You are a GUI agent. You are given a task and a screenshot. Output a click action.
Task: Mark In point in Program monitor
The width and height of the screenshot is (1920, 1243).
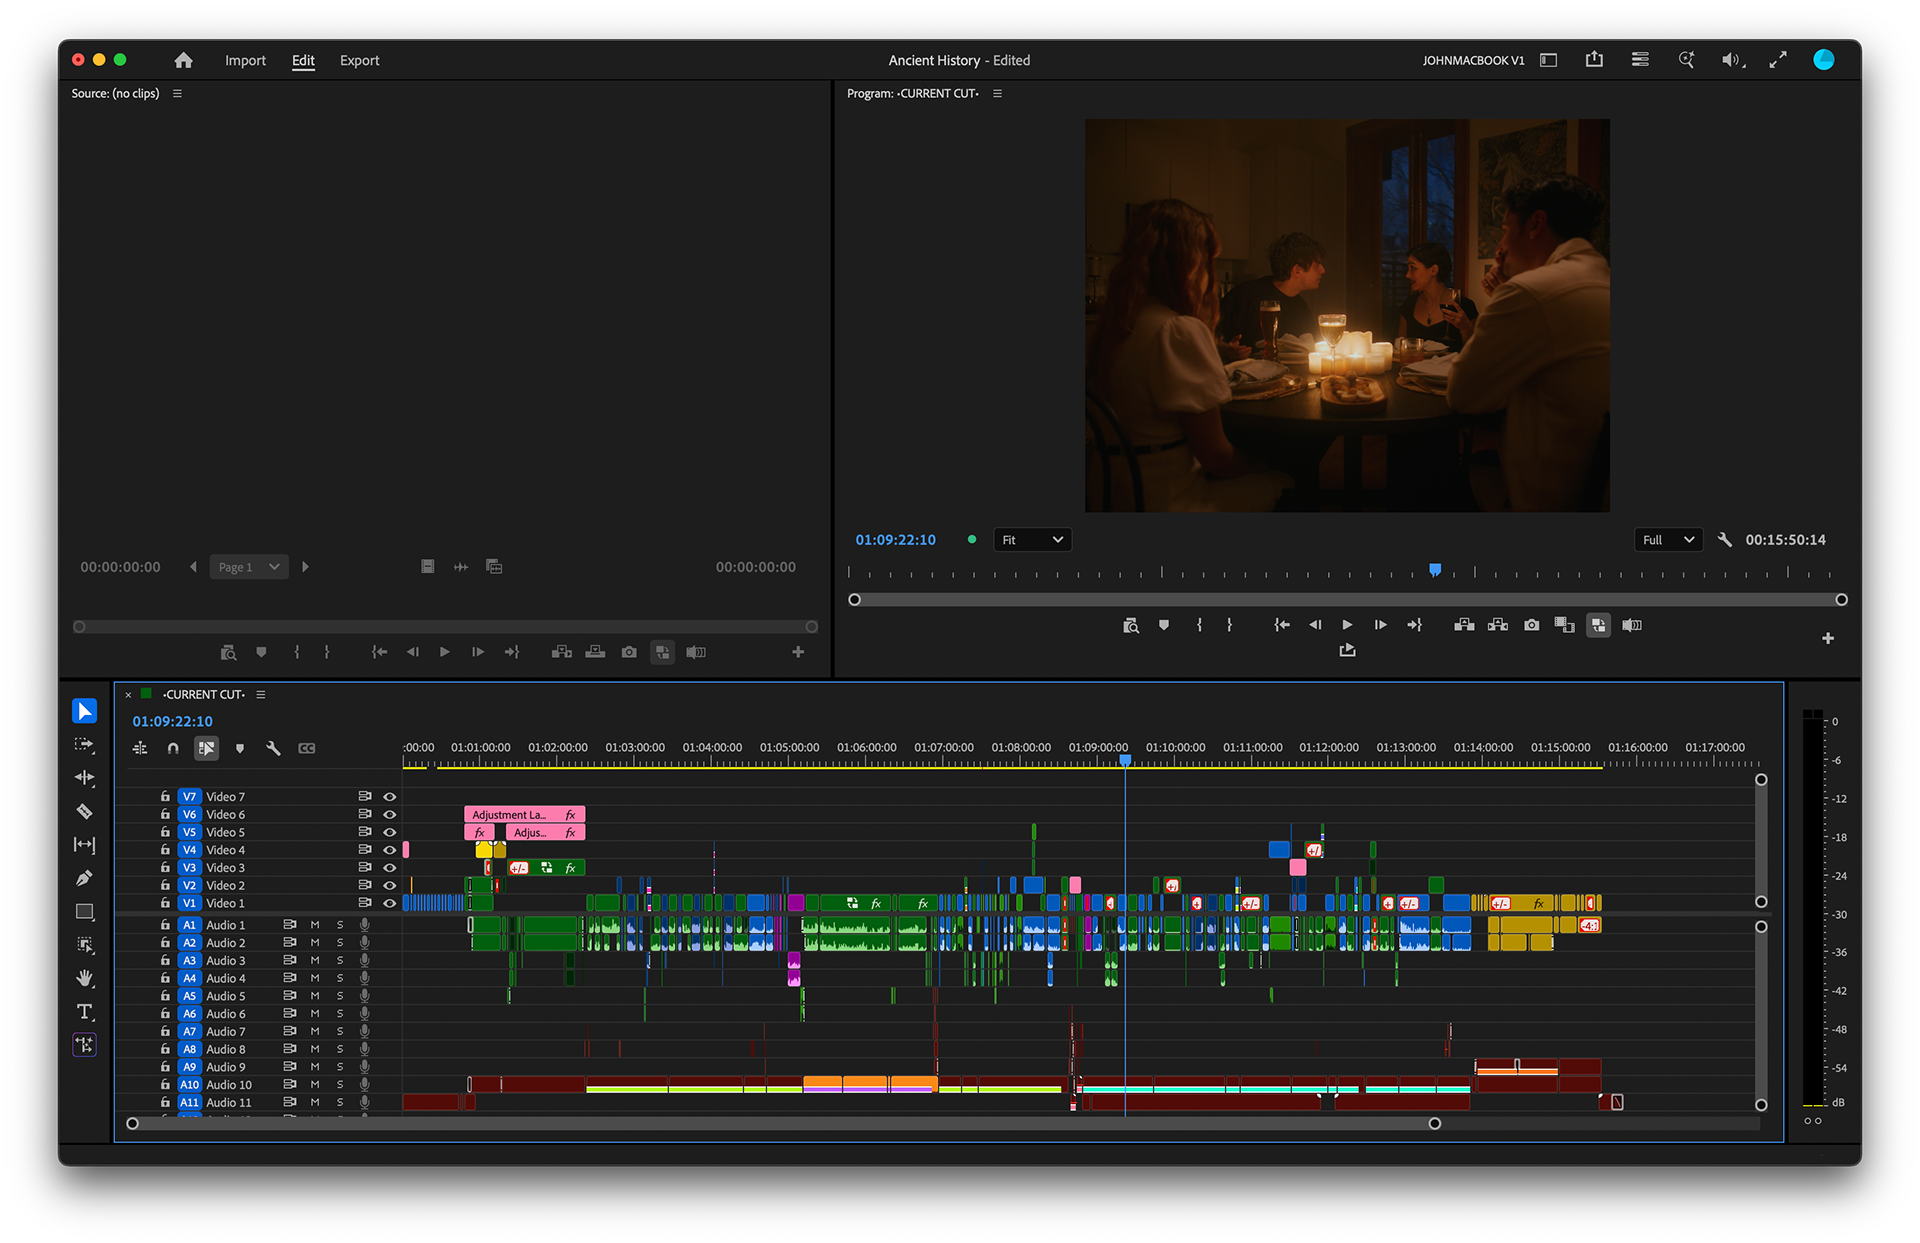coord(1199,625)
